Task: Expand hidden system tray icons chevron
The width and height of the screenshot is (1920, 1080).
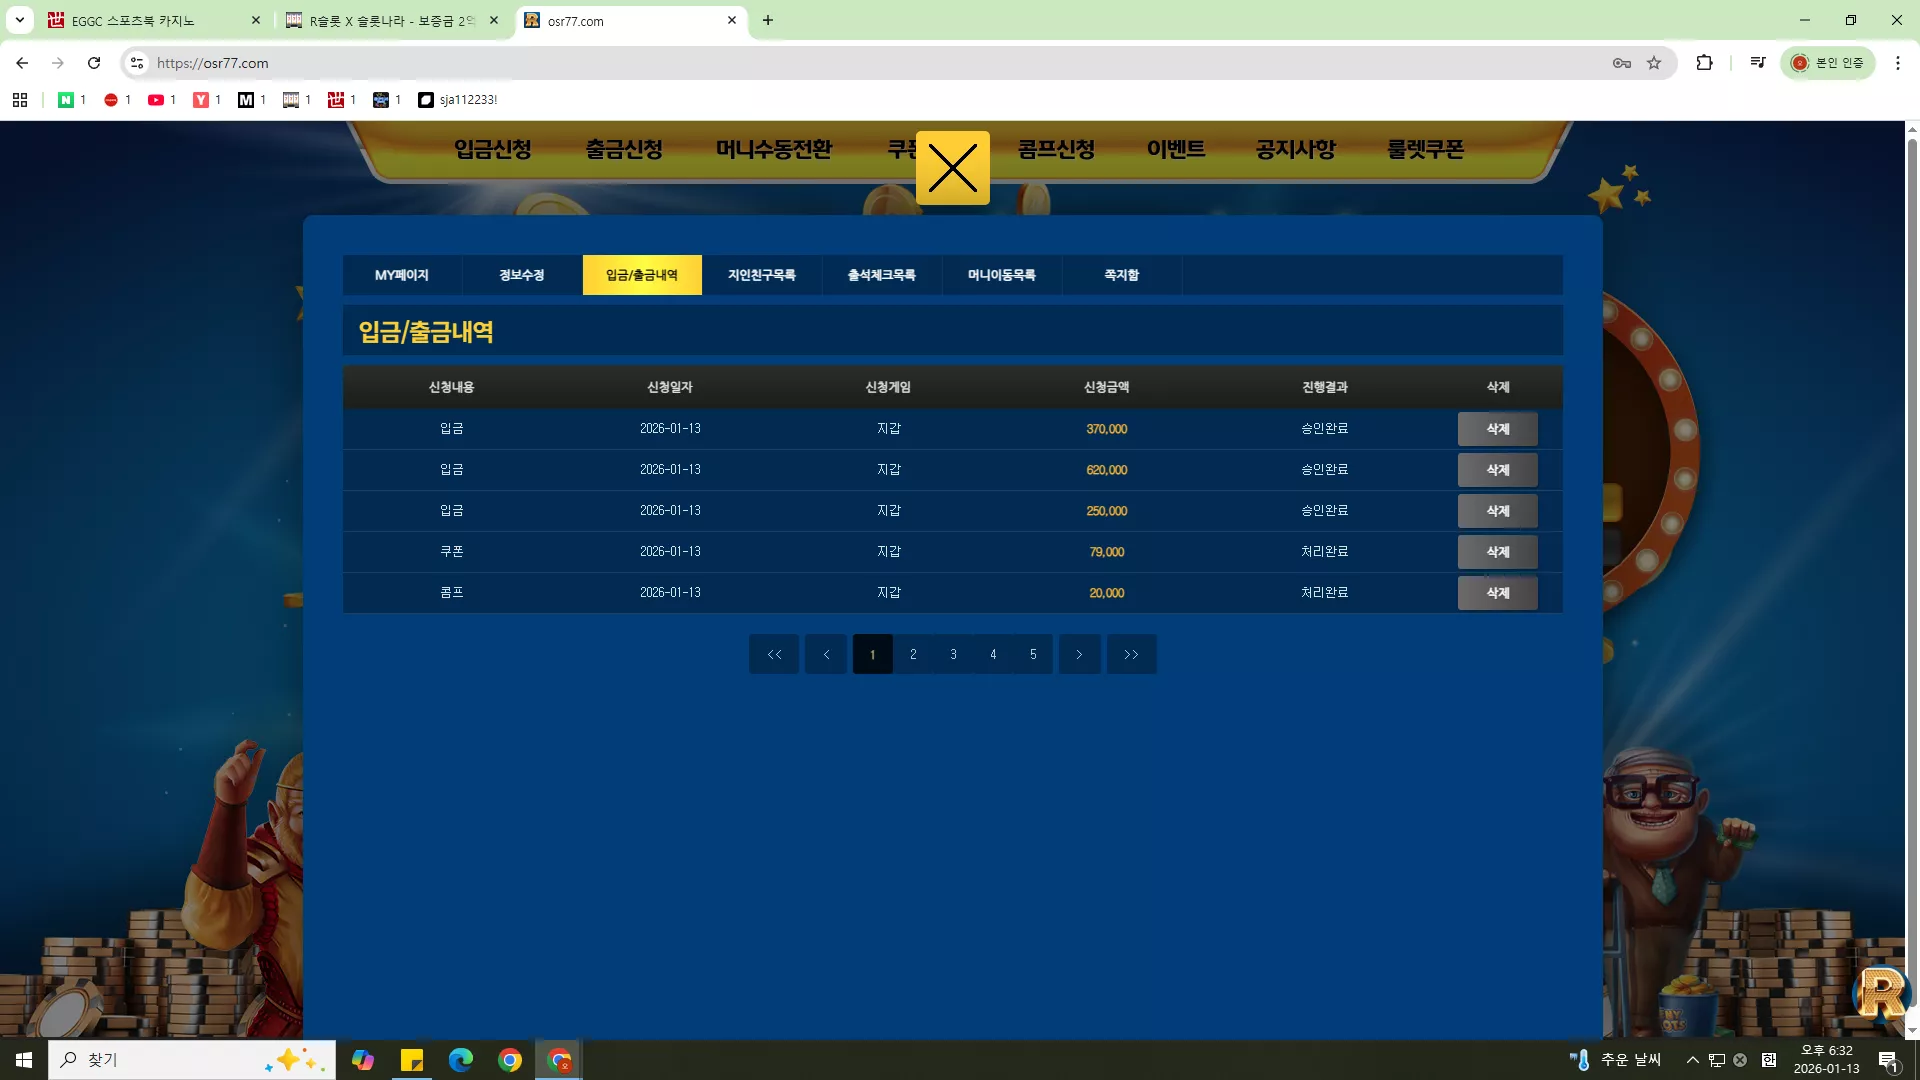Action: pos(1692,1060)
